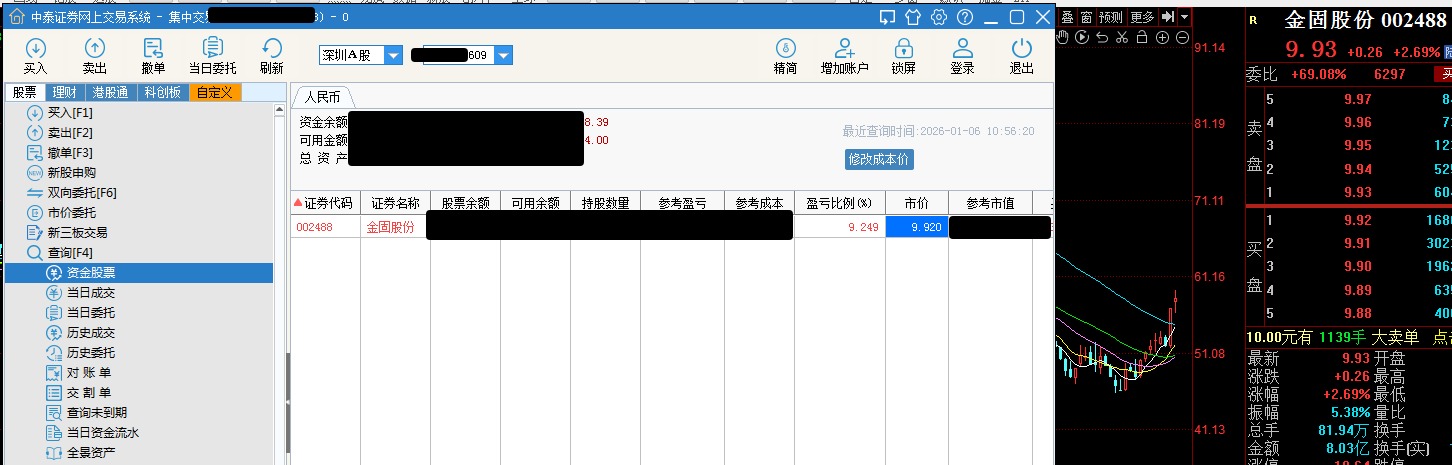Open 撤单[F3] in the sidebar tree
The height and width of the screenshot is (465, 1452).
pos(70,153)
